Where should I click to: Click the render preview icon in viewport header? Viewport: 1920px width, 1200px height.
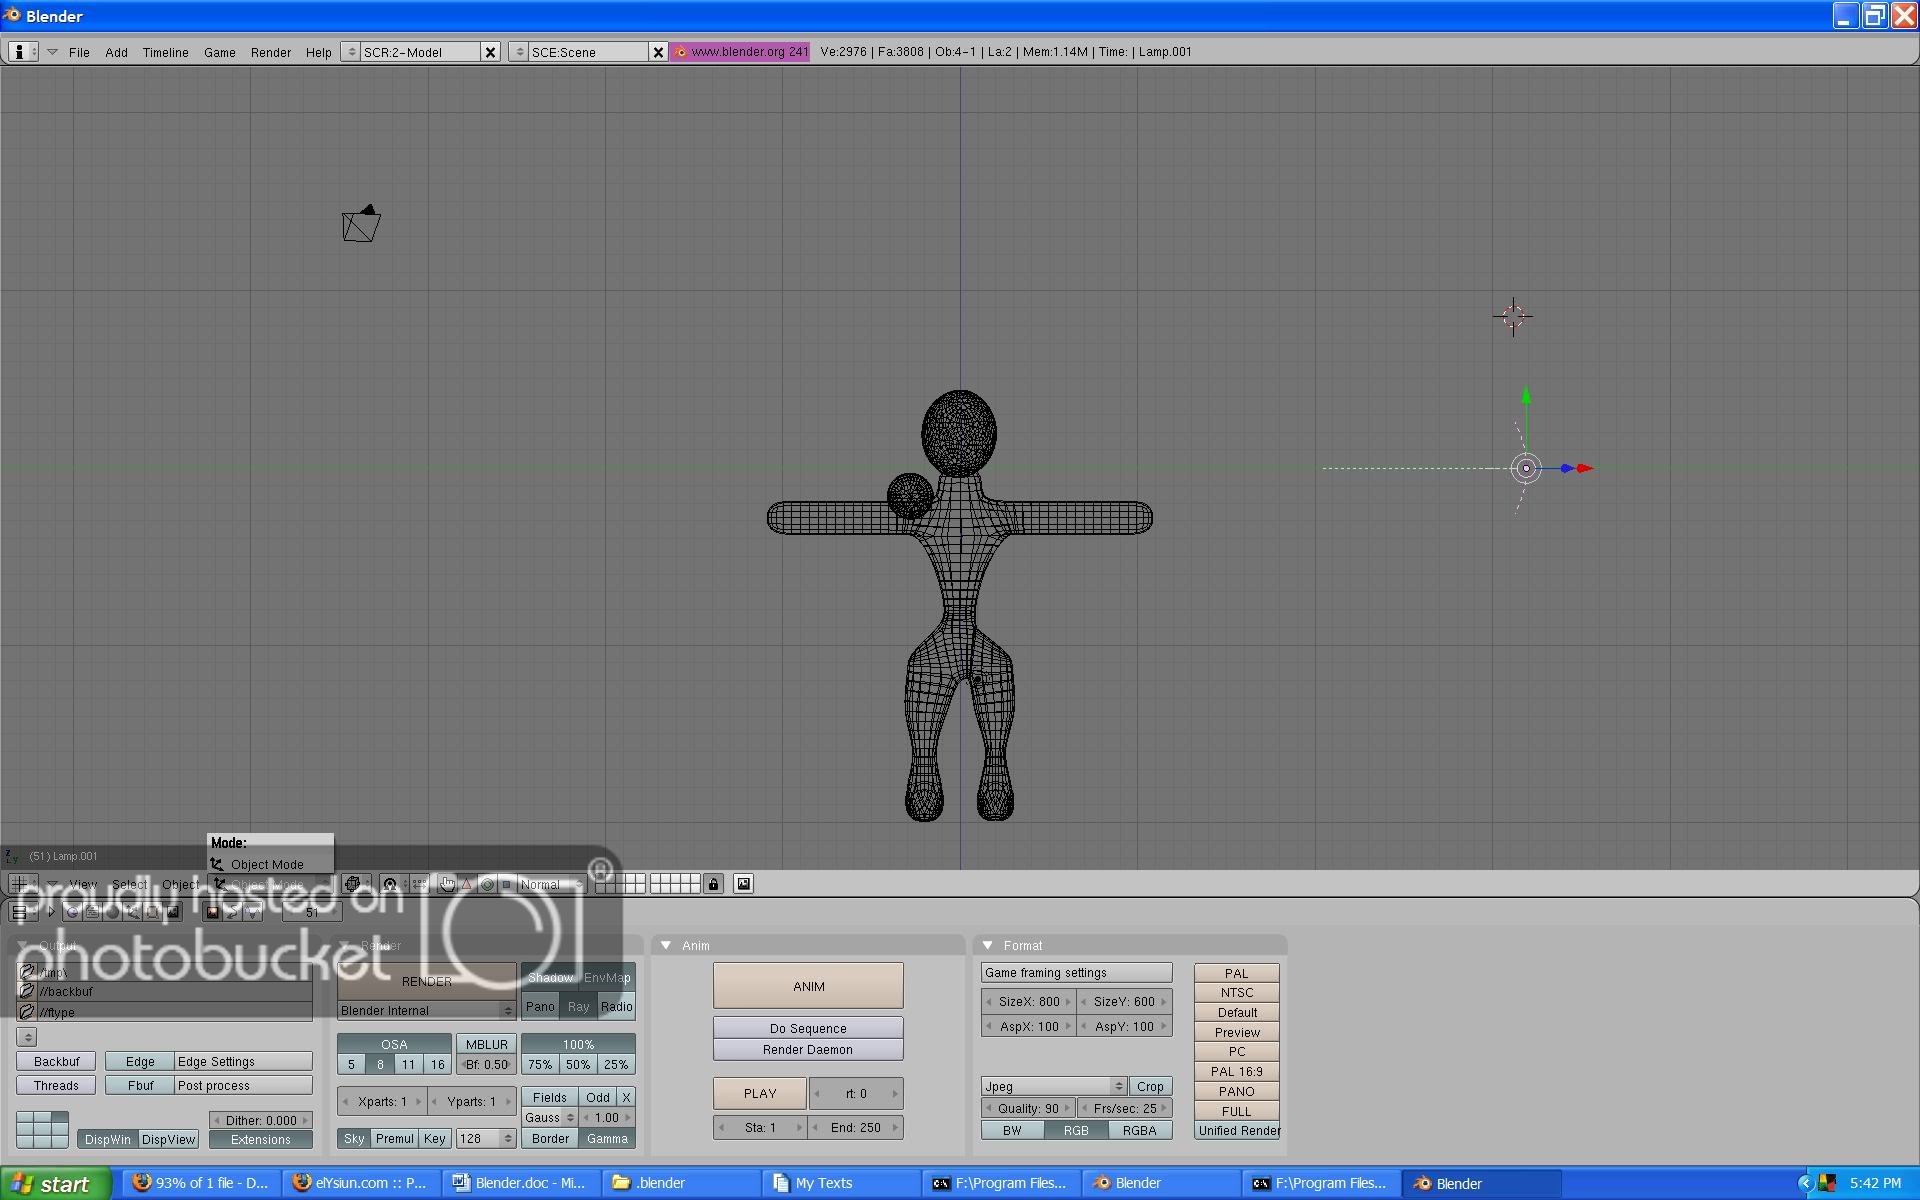click(743, 884)
